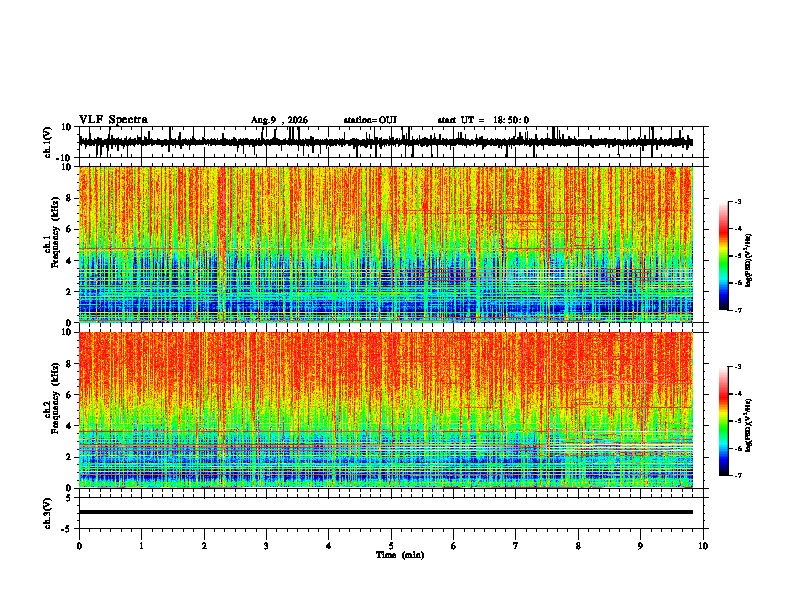Click time-axis tick label "6"
This screenshot has height=612, width=792.
click(x=454, y=546)
